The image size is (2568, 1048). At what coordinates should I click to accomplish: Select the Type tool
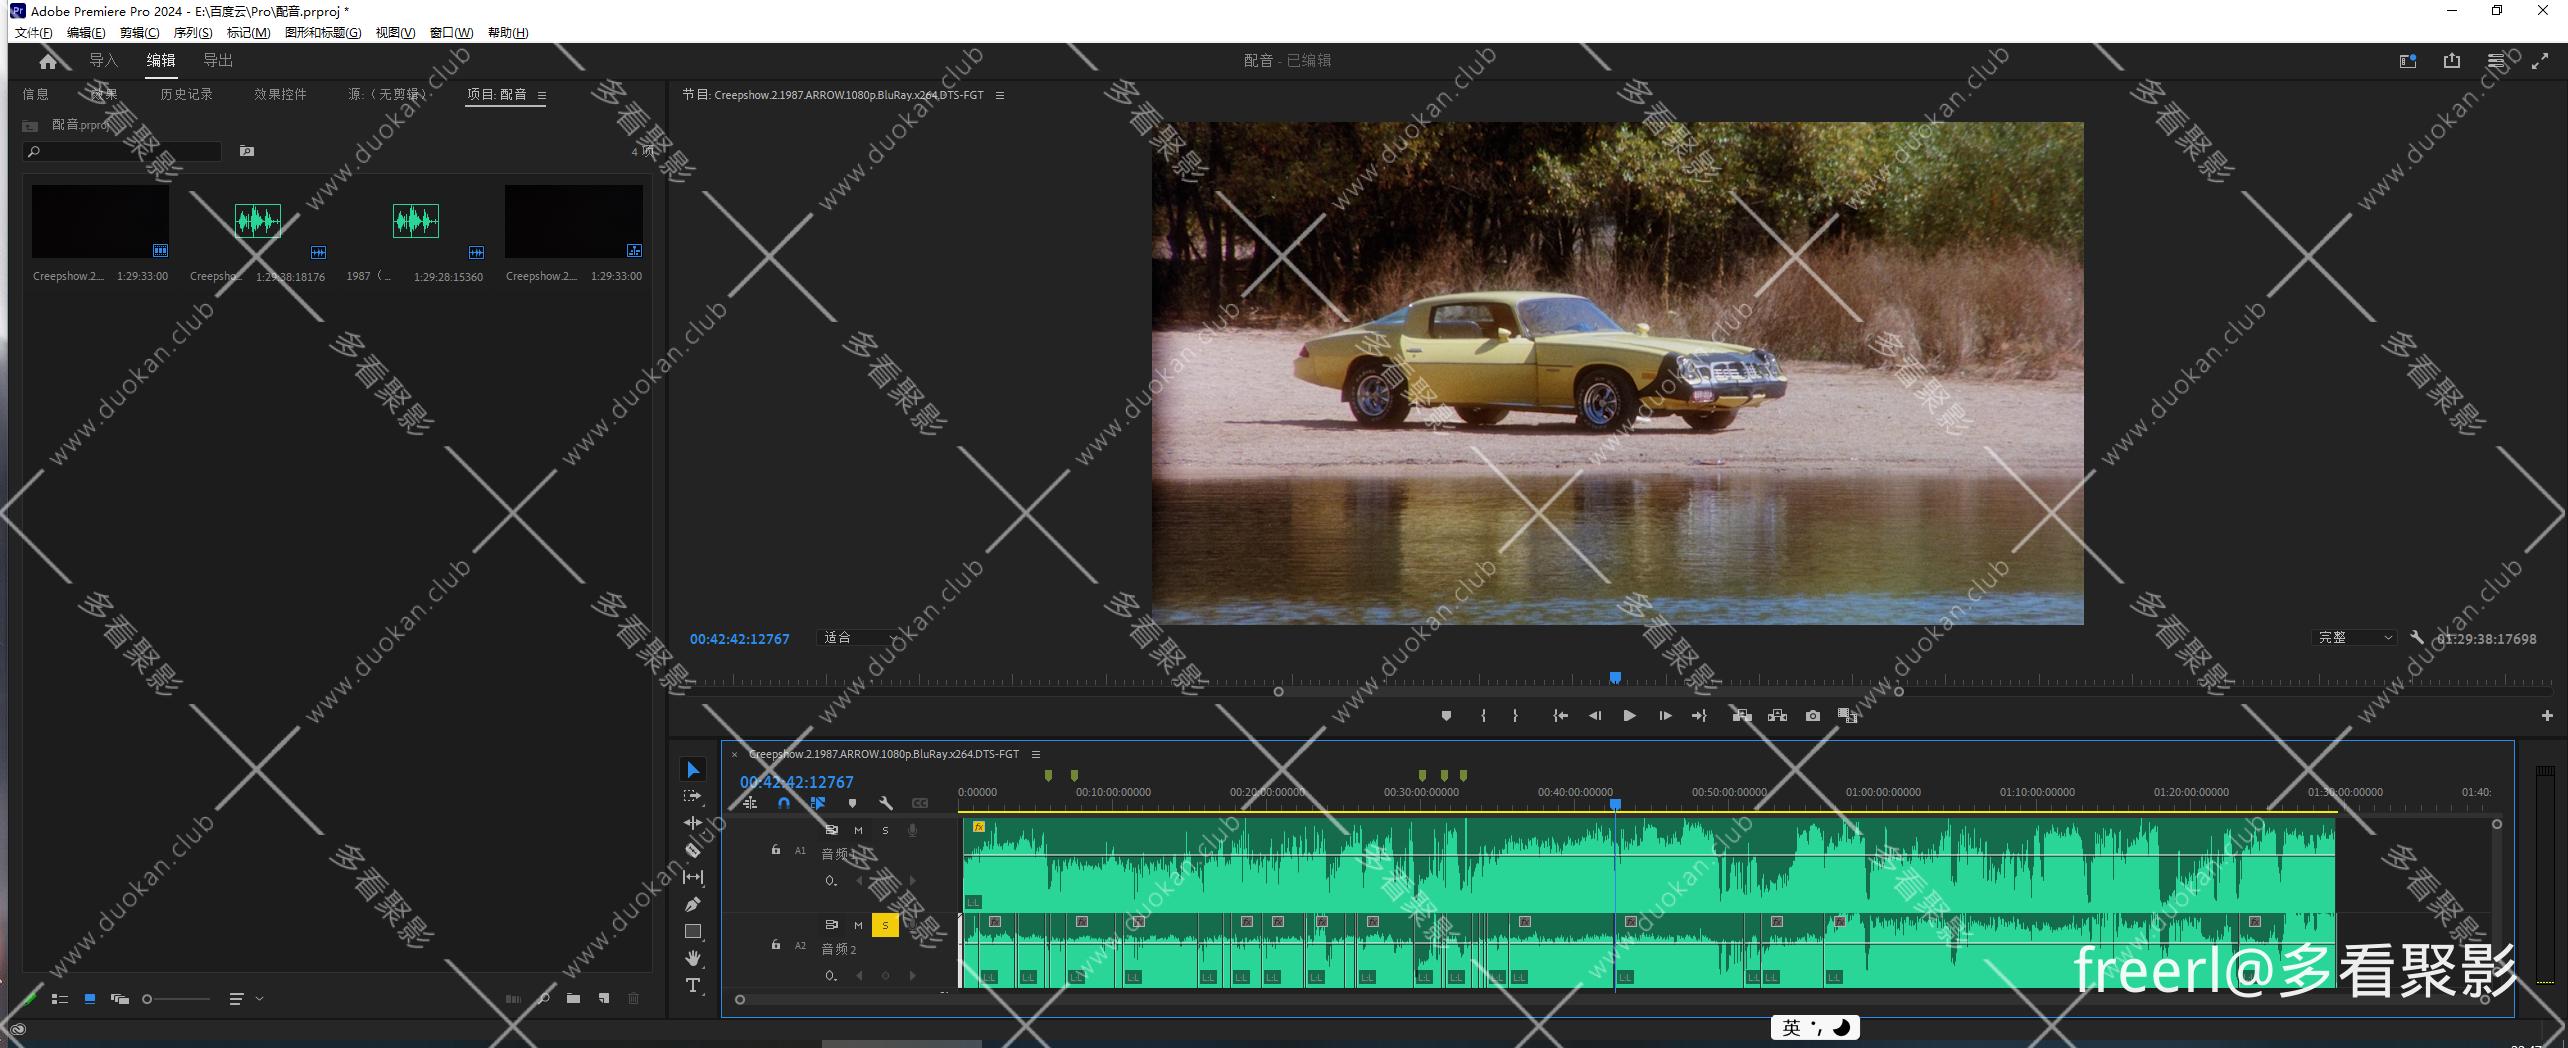point(693,986)
